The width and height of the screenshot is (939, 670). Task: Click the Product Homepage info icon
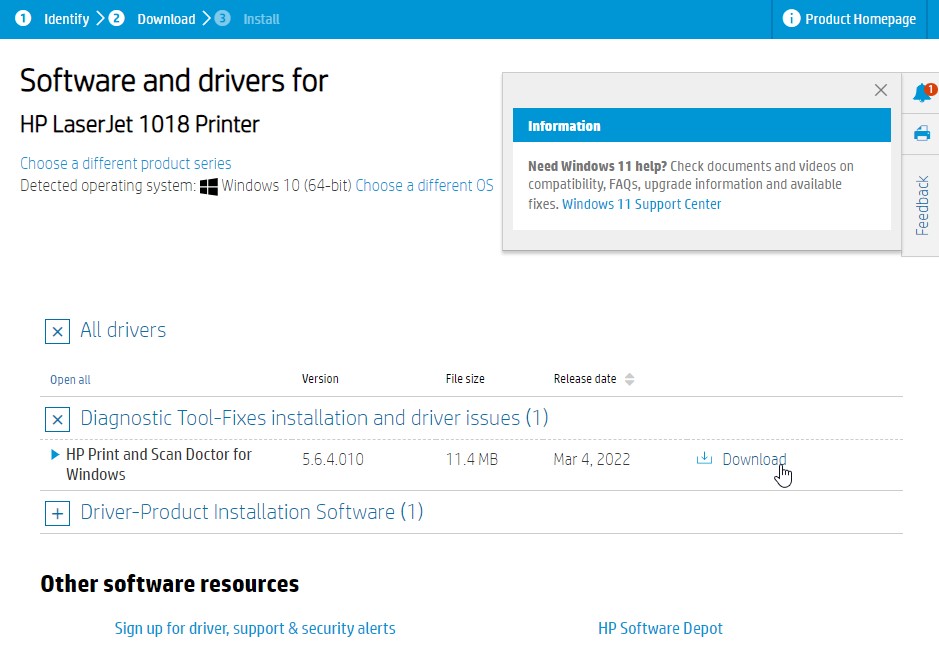791,19
